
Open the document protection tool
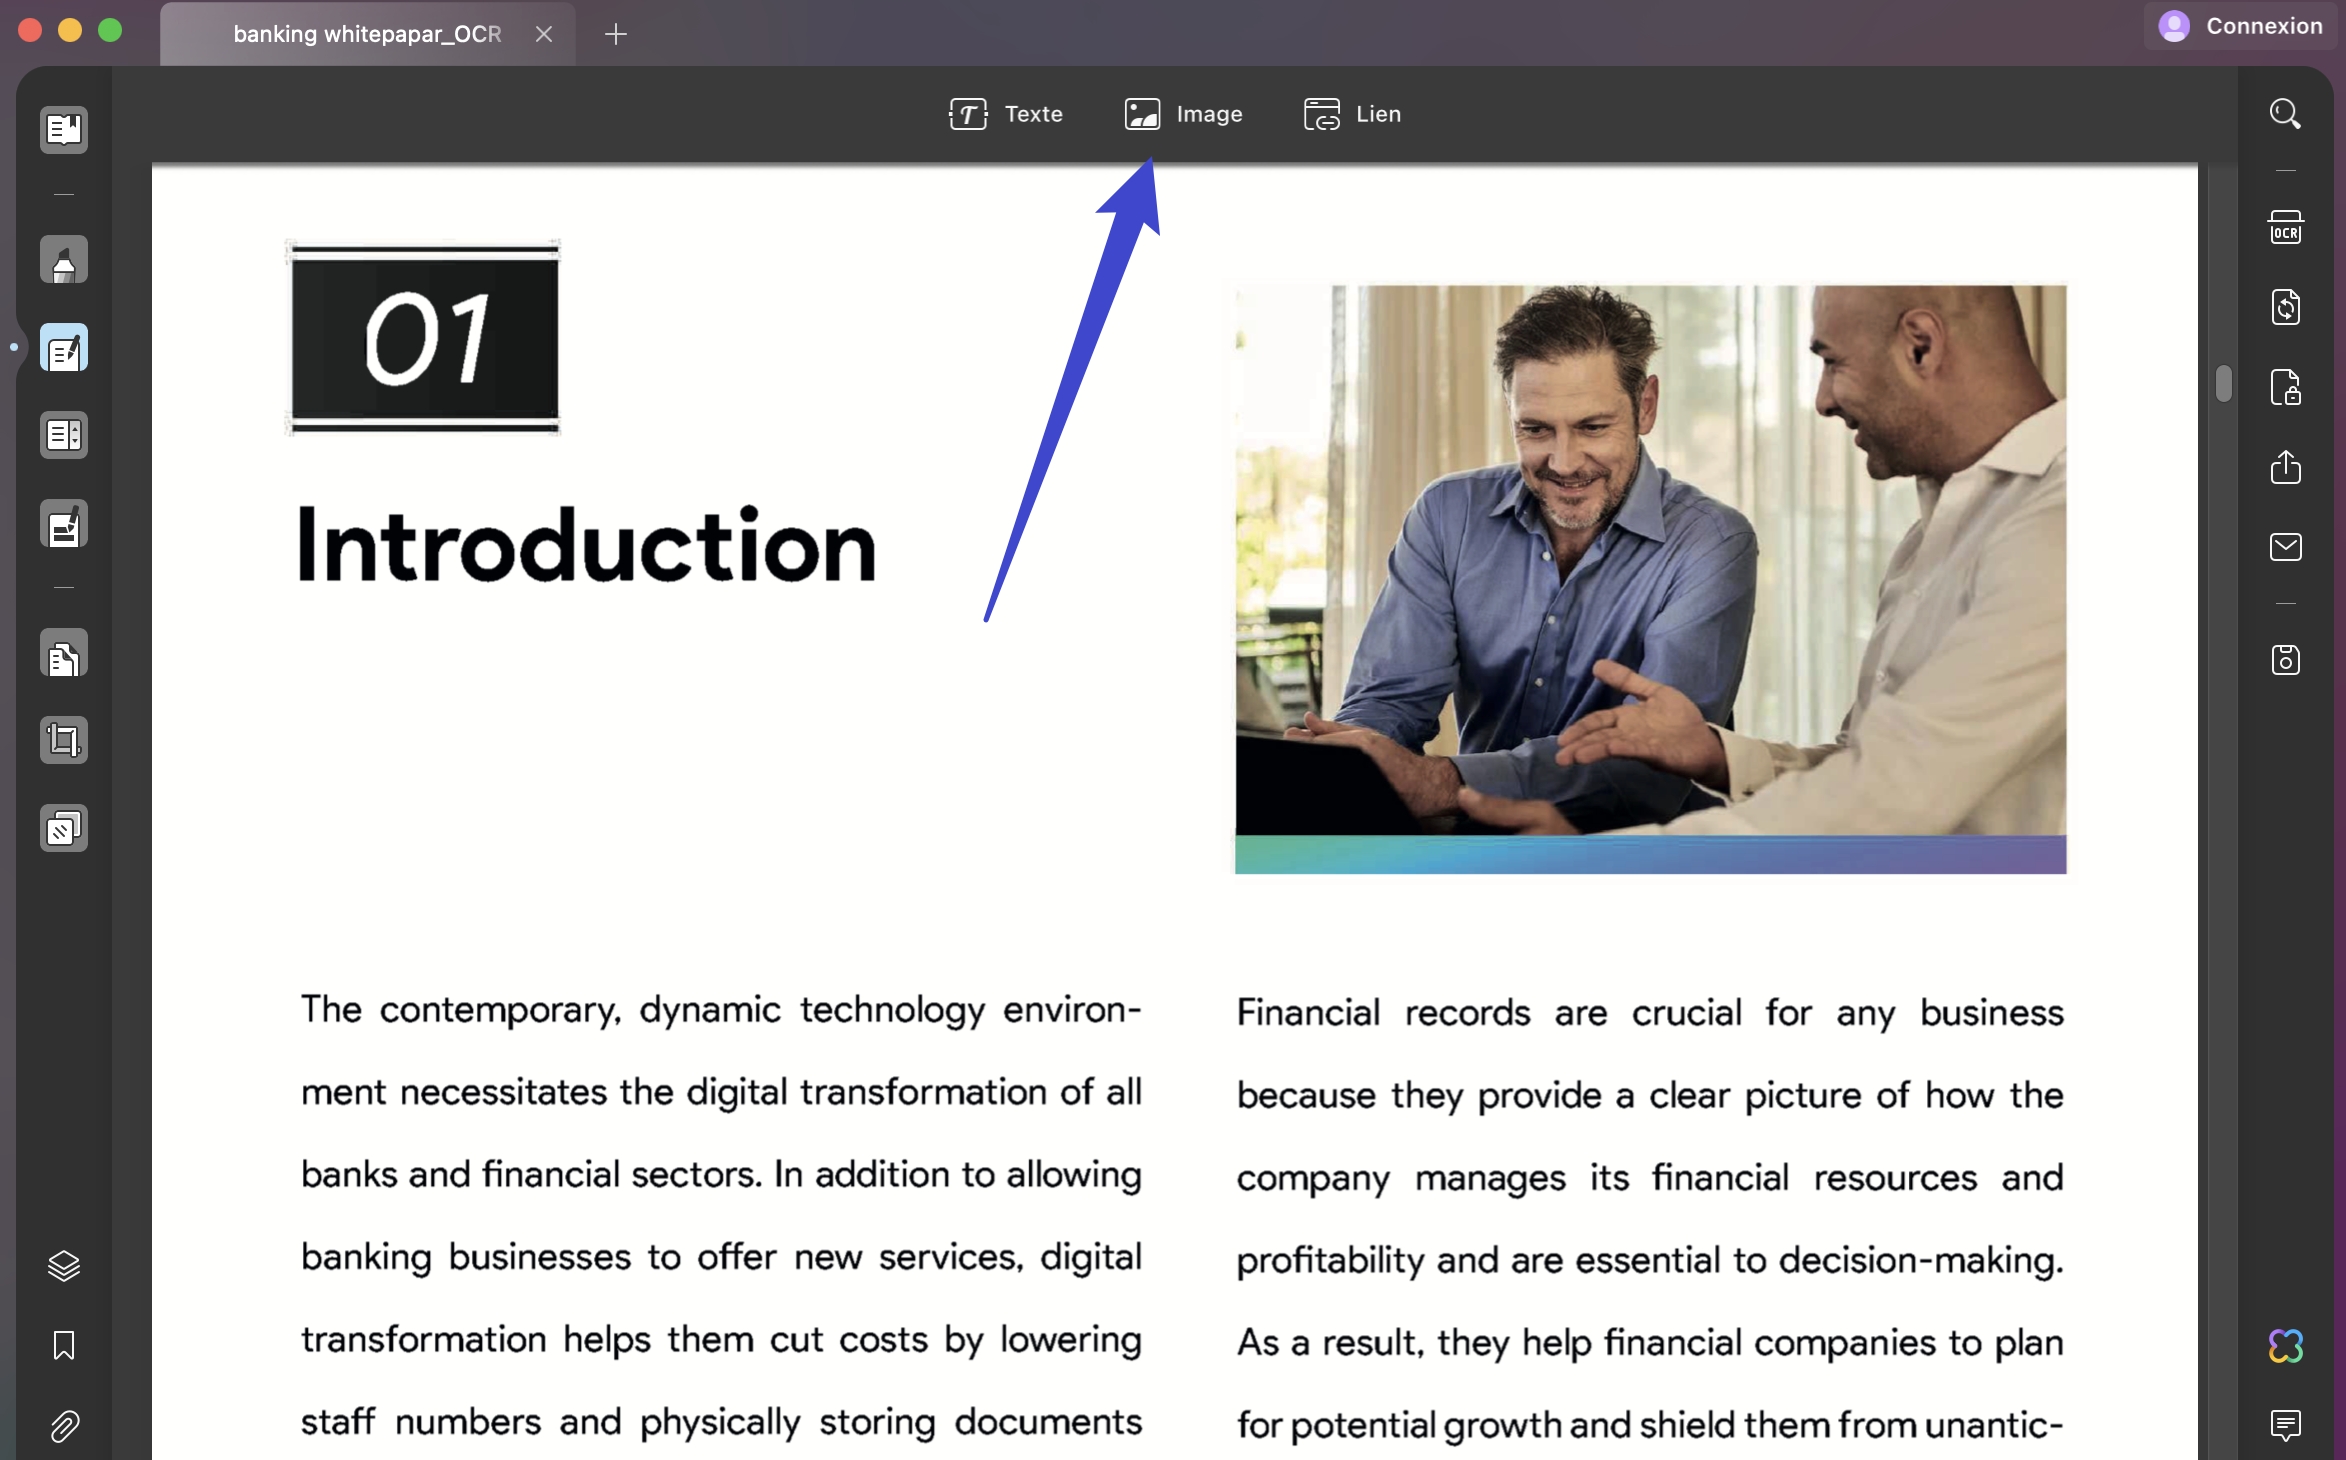(x=2286, y=388)
